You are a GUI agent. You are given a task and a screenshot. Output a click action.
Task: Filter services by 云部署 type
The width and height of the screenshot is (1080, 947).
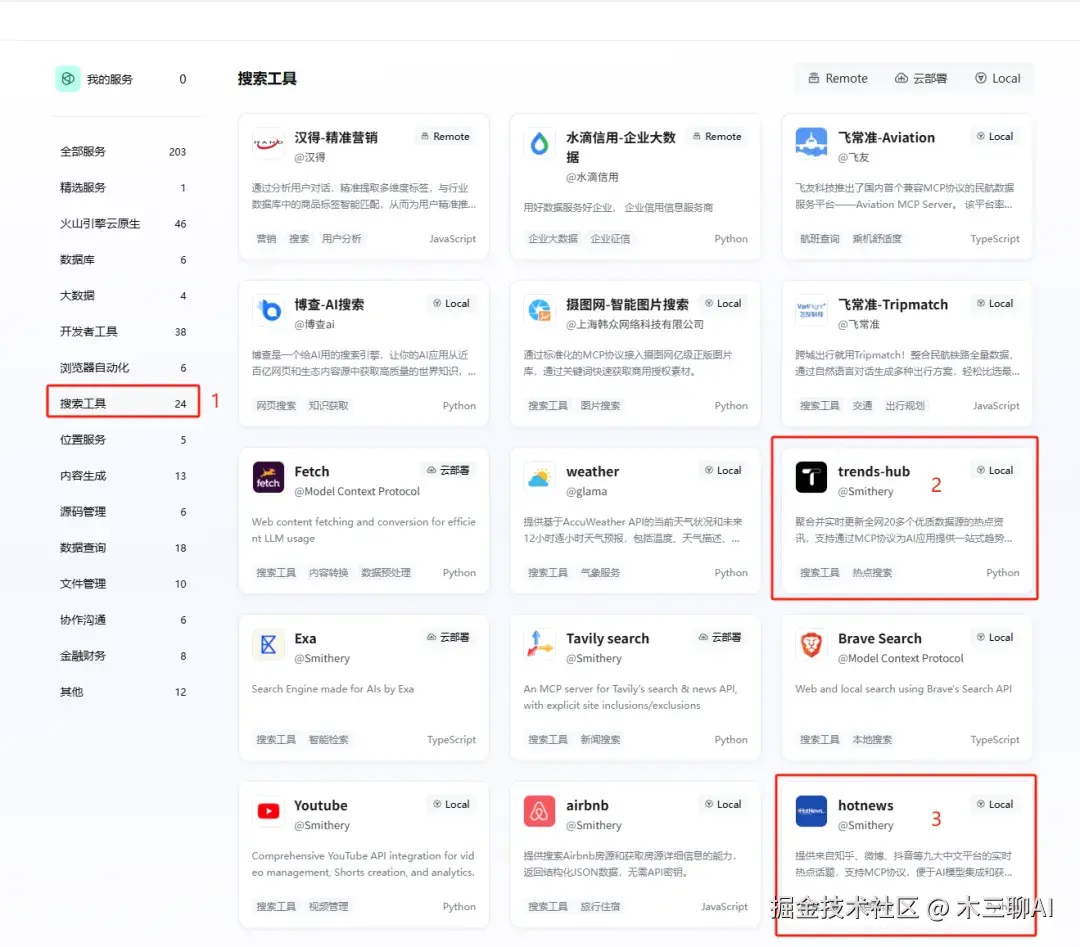pos(921,79)
